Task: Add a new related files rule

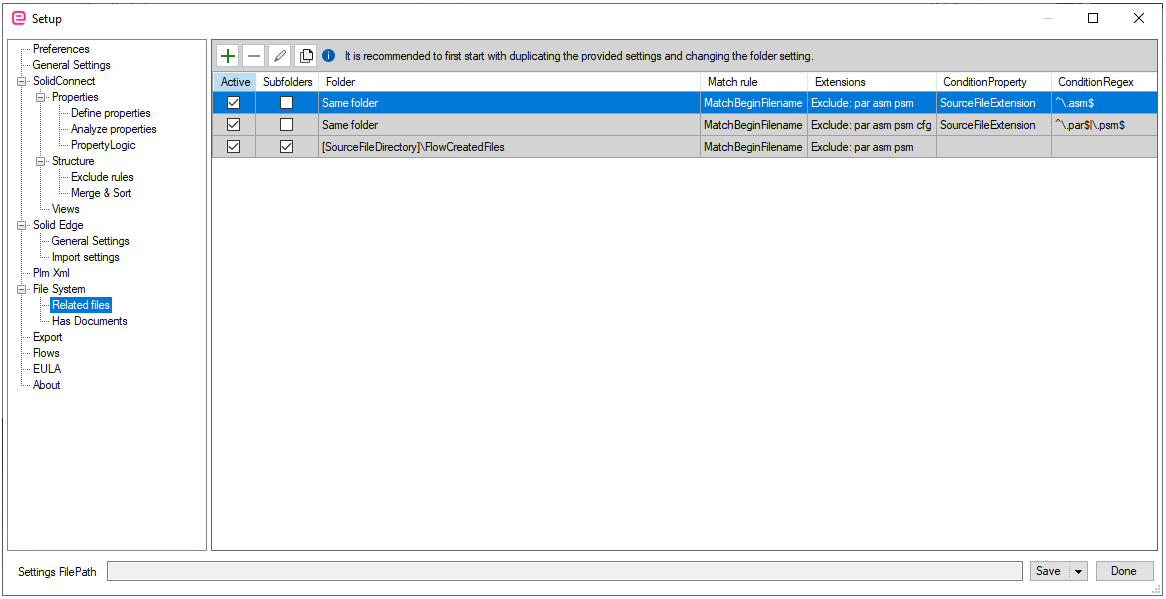Action: click(228, 56)
